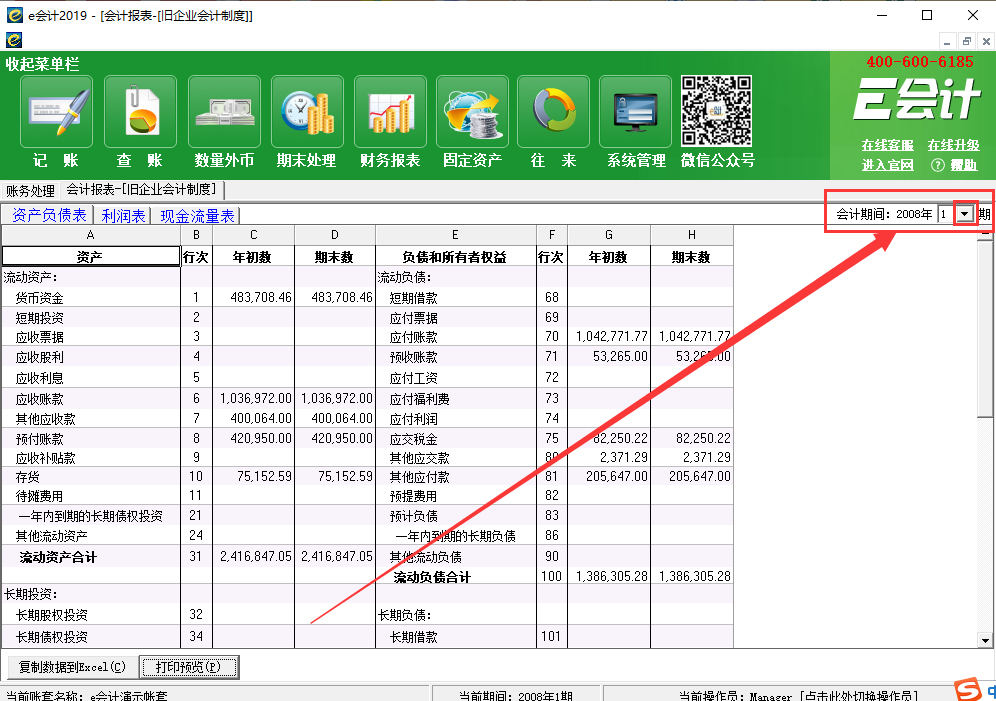Click the phone number 400-600-6185
The height and width of the screenshot is (701, 996).
coord(920,62)
